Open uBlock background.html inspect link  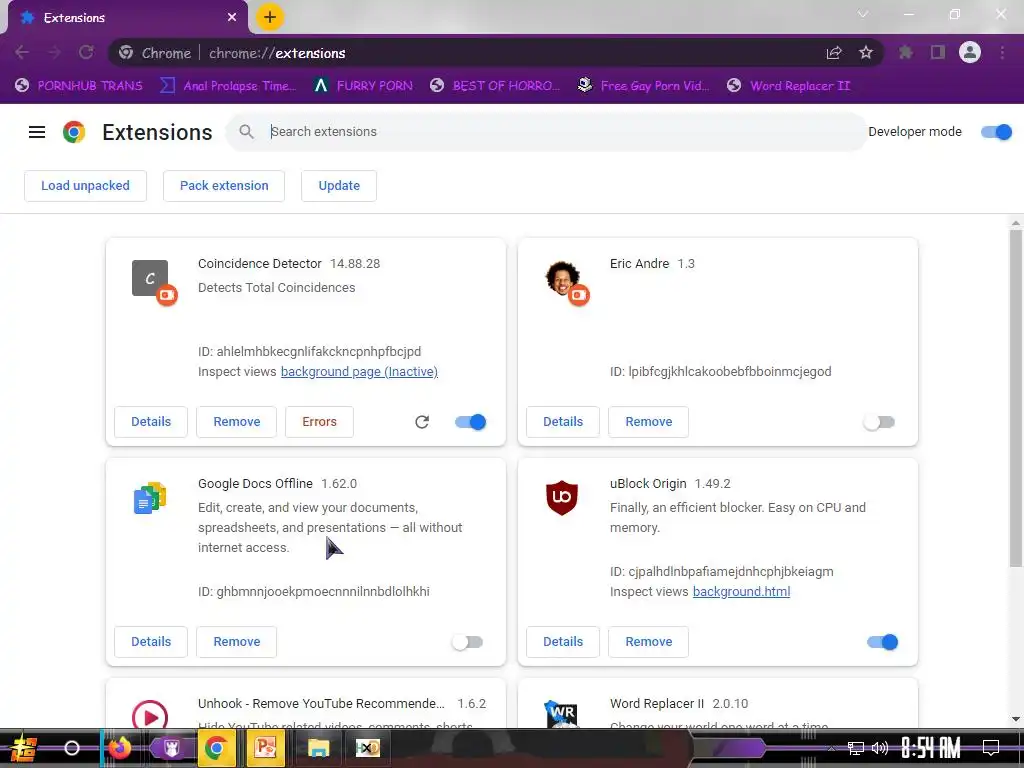tap(741, 592)
